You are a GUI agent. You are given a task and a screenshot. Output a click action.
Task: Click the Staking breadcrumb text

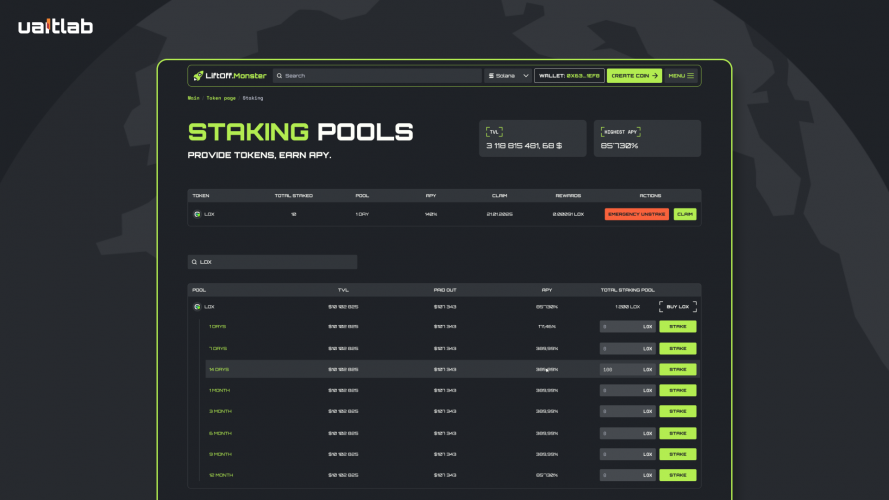(252, 98)
